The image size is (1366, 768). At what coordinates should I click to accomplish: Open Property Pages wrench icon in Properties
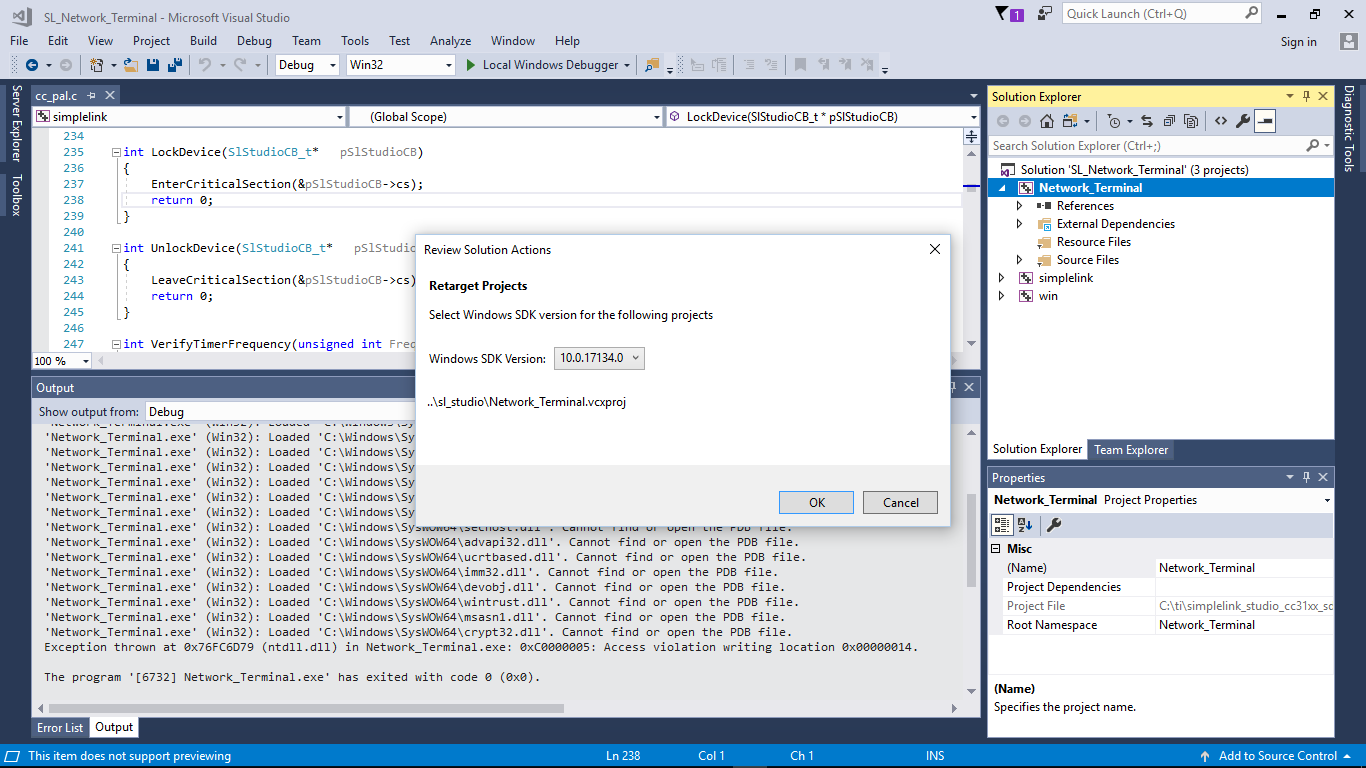click(1054, 525)
